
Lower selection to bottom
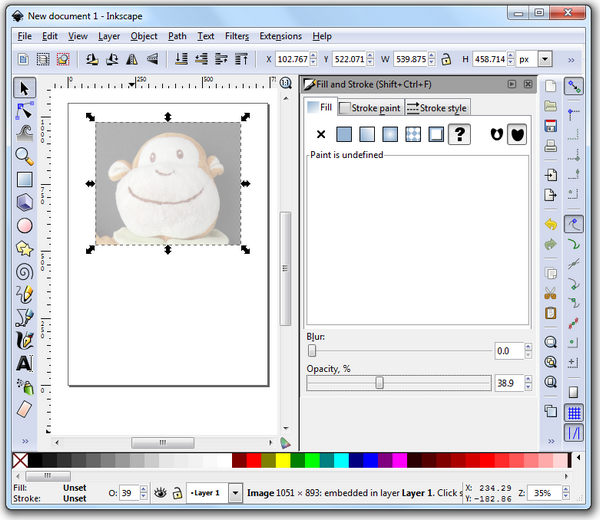(181, 59)
